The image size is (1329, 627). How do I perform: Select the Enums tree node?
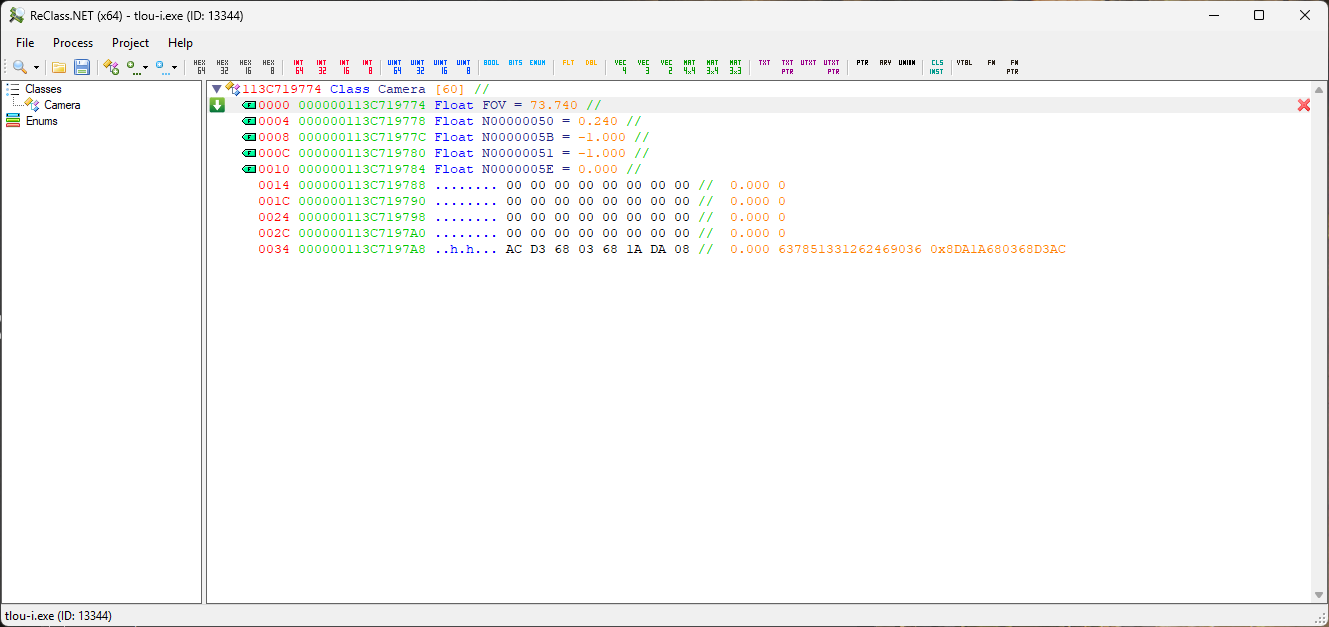point(41,121)
